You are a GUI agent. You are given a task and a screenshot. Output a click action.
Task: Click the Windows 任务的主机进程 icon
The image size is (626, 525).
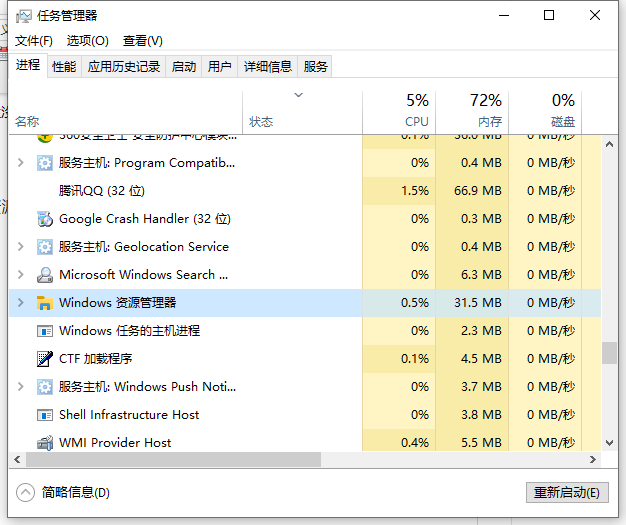(x=44, y=331)
